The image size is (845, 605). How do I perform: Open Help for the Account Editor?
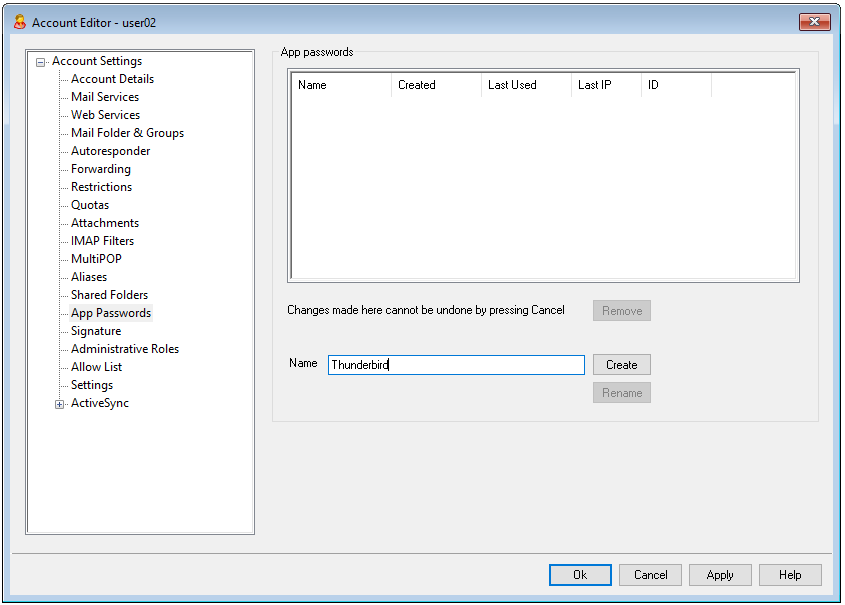coord(790,575)
